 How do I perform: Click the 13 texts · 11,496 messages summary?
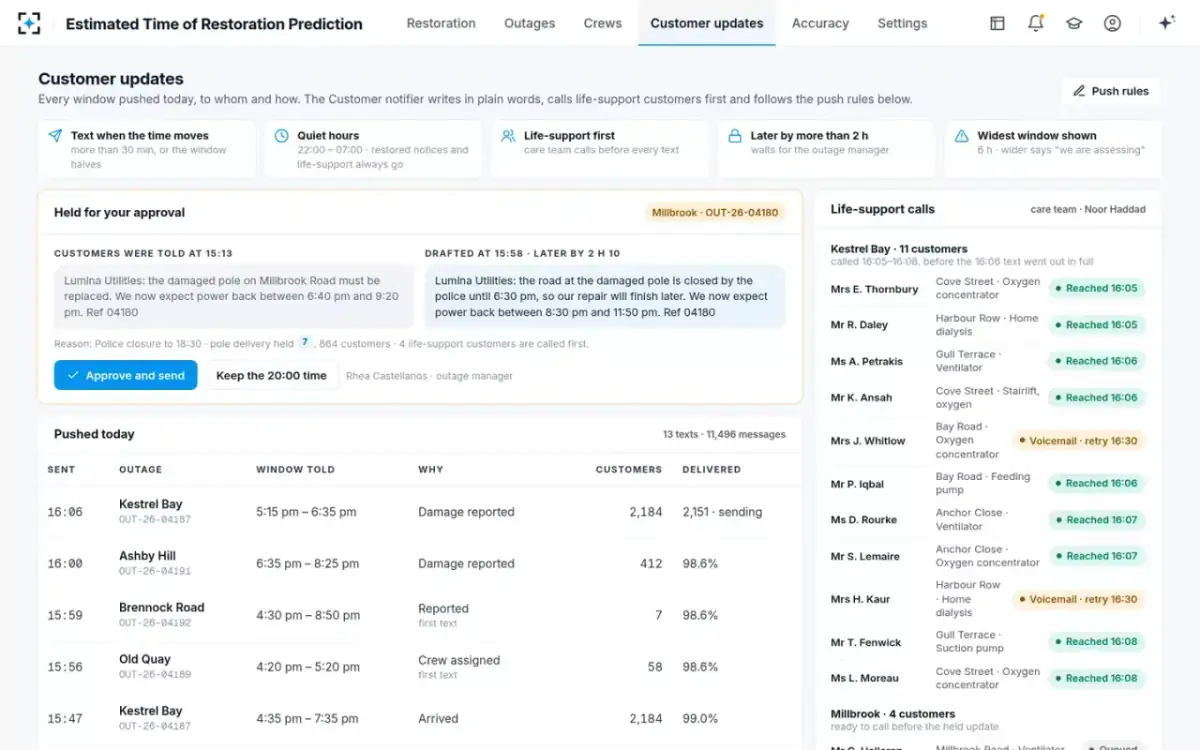coord(724,434)
